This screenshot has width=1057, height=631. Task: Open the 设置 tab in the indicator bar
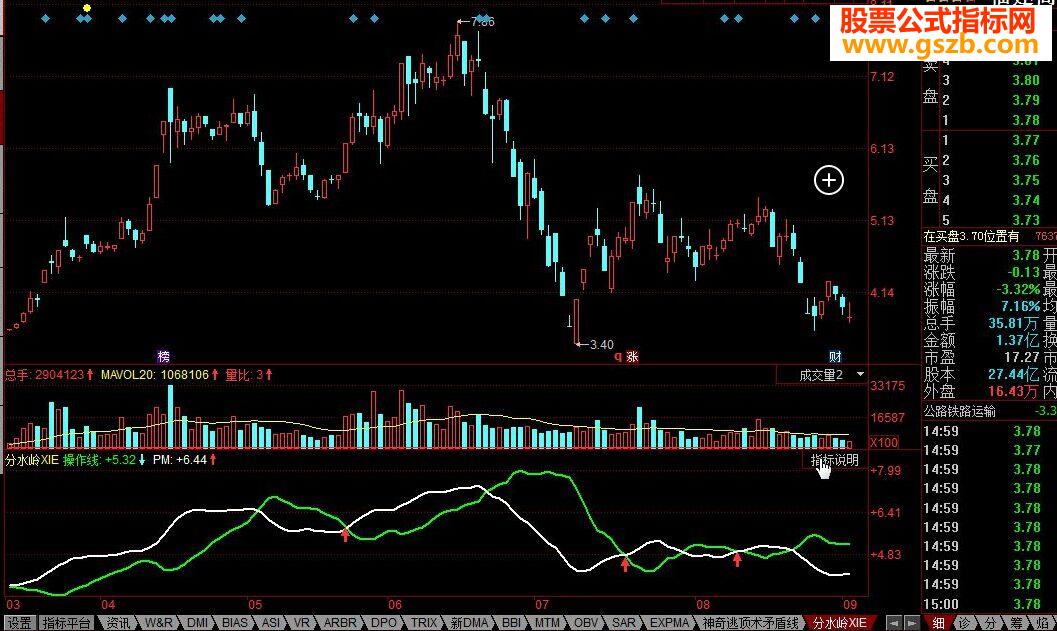coord(20,623)
